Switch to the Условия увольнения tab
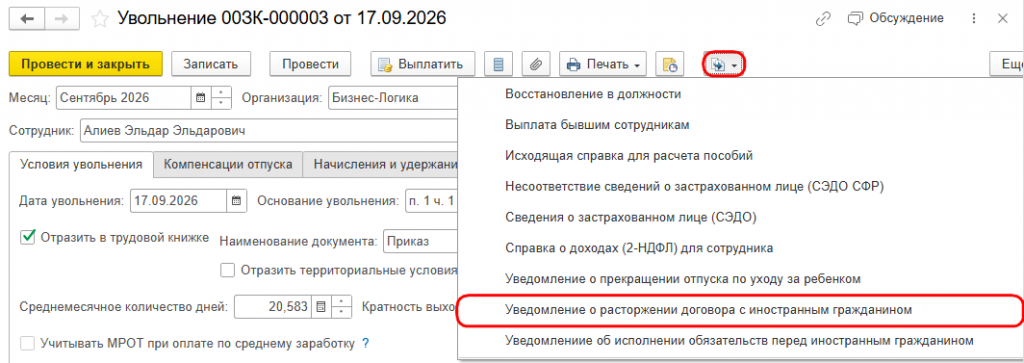The height and width of the screenshot is (363, 1024). 81,165
